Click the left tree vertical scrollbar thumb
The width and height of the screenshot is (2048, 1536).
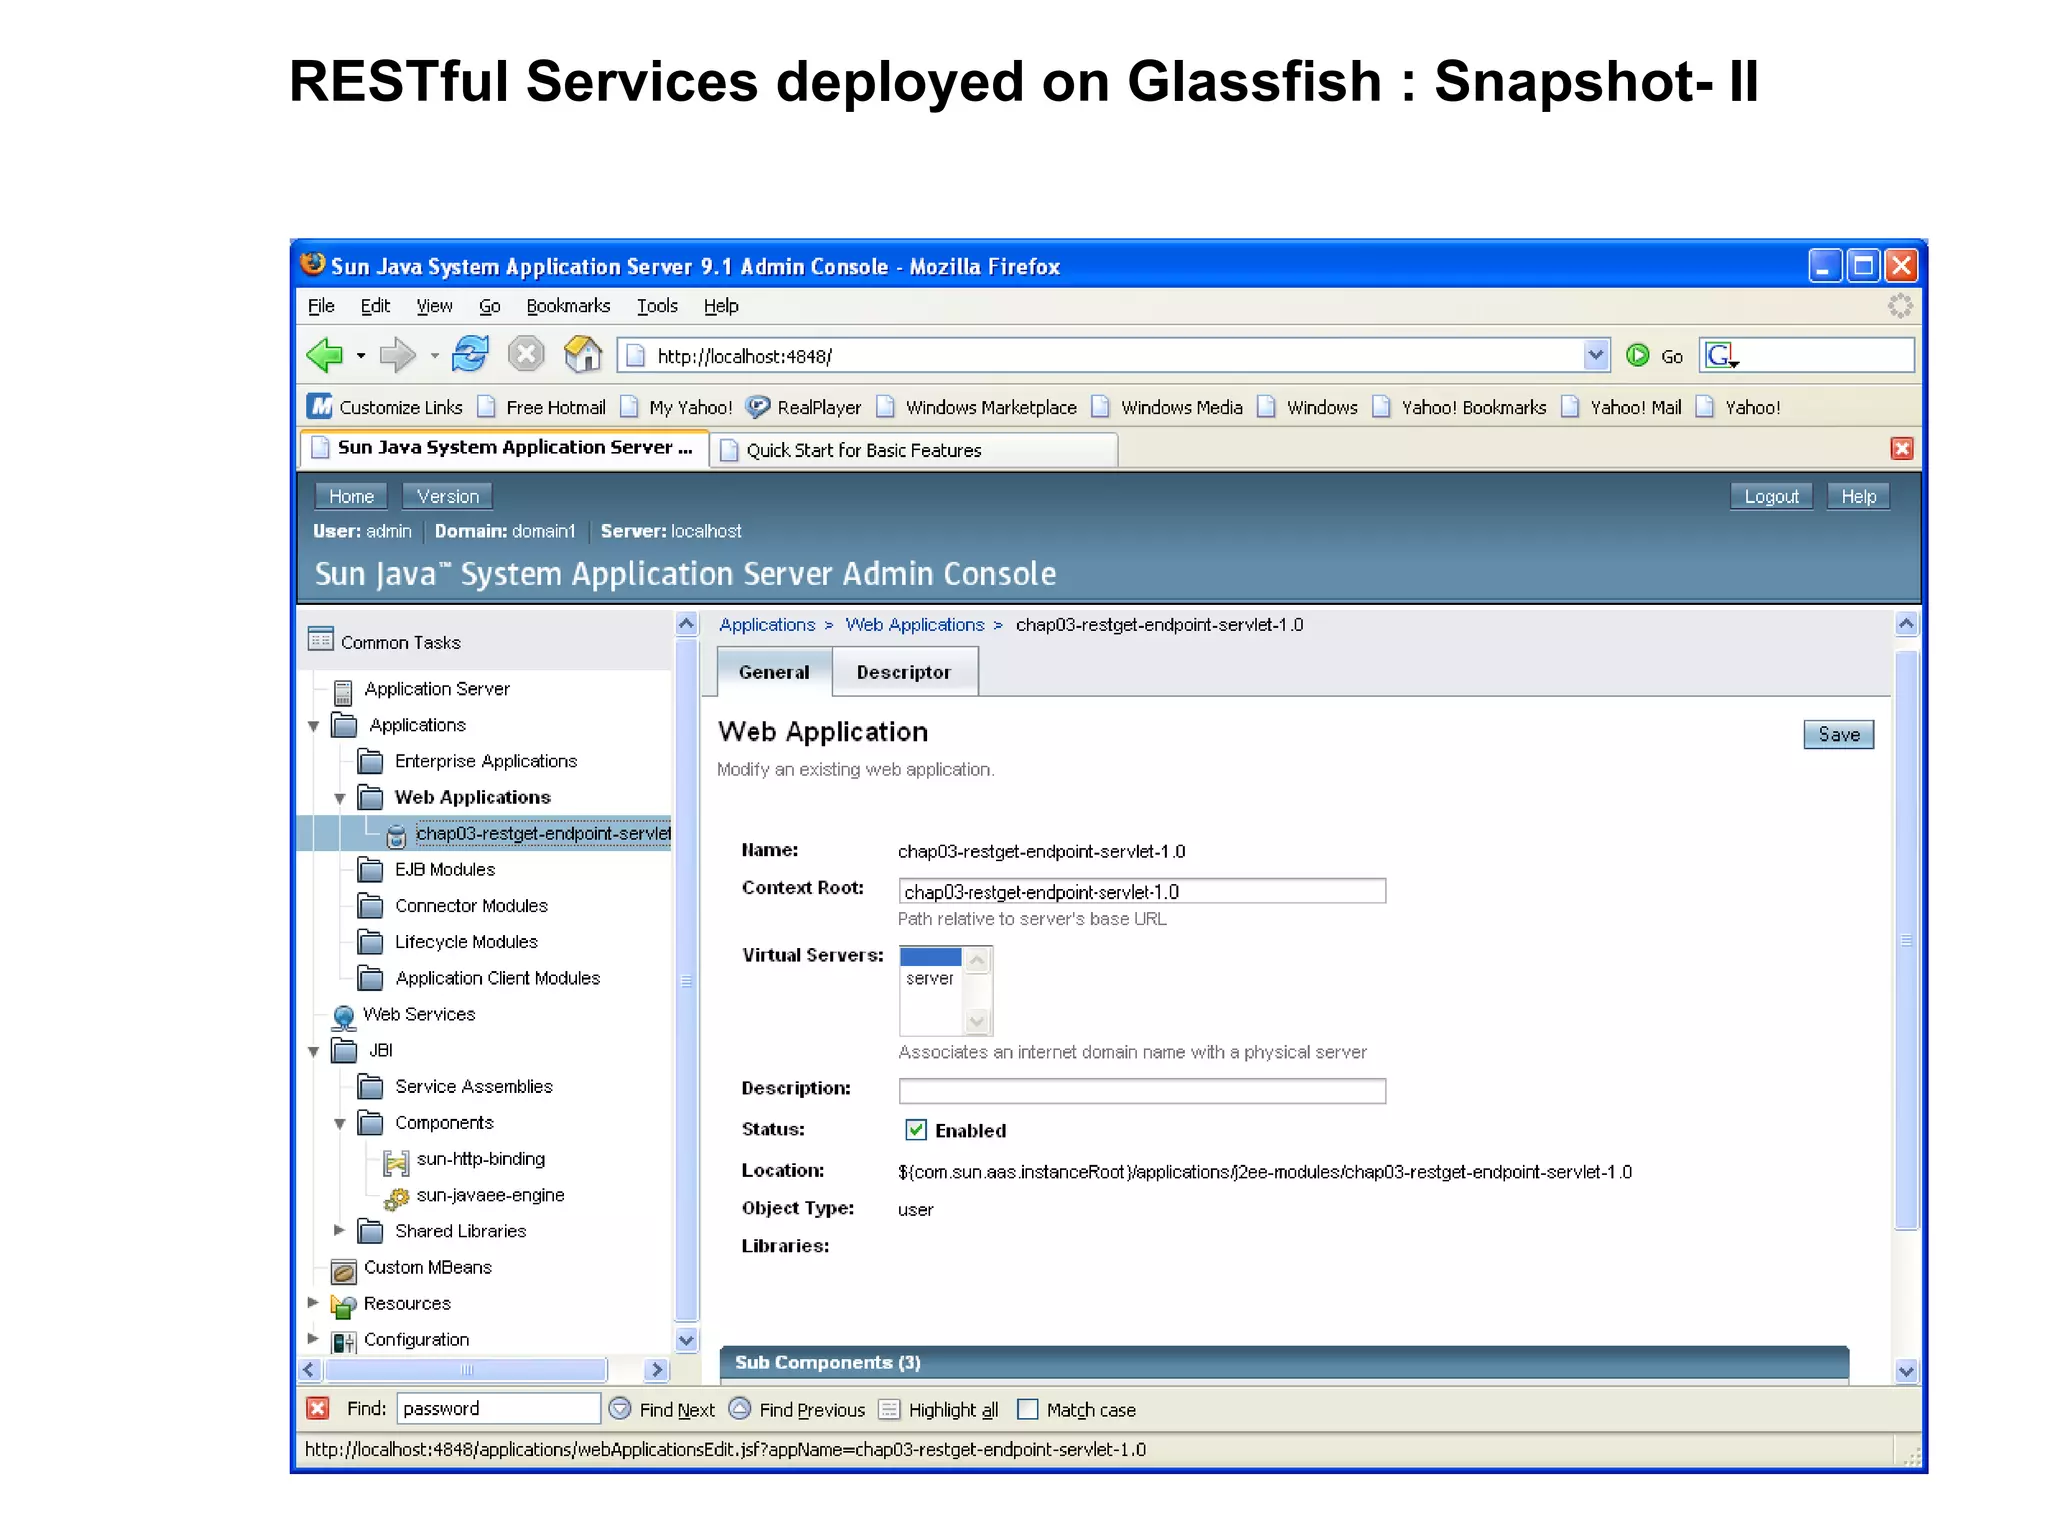[686, 981]
